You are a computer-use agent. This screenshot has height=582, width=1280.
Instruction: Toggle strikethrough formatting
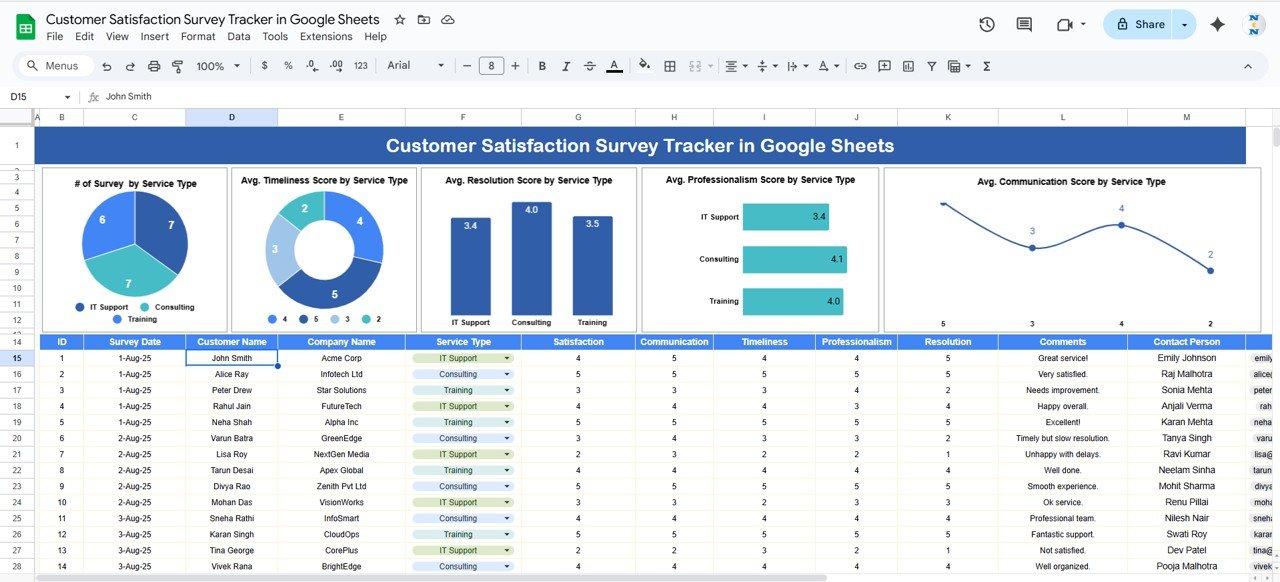click(590, 66)
